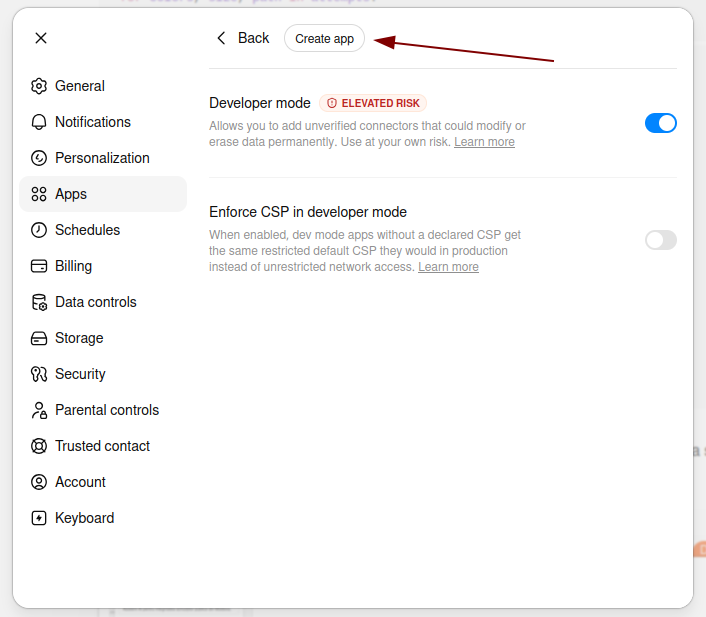Viewport: 706px width, 617px height.
Task: Open the General settings section
Action: click(103, 86)
